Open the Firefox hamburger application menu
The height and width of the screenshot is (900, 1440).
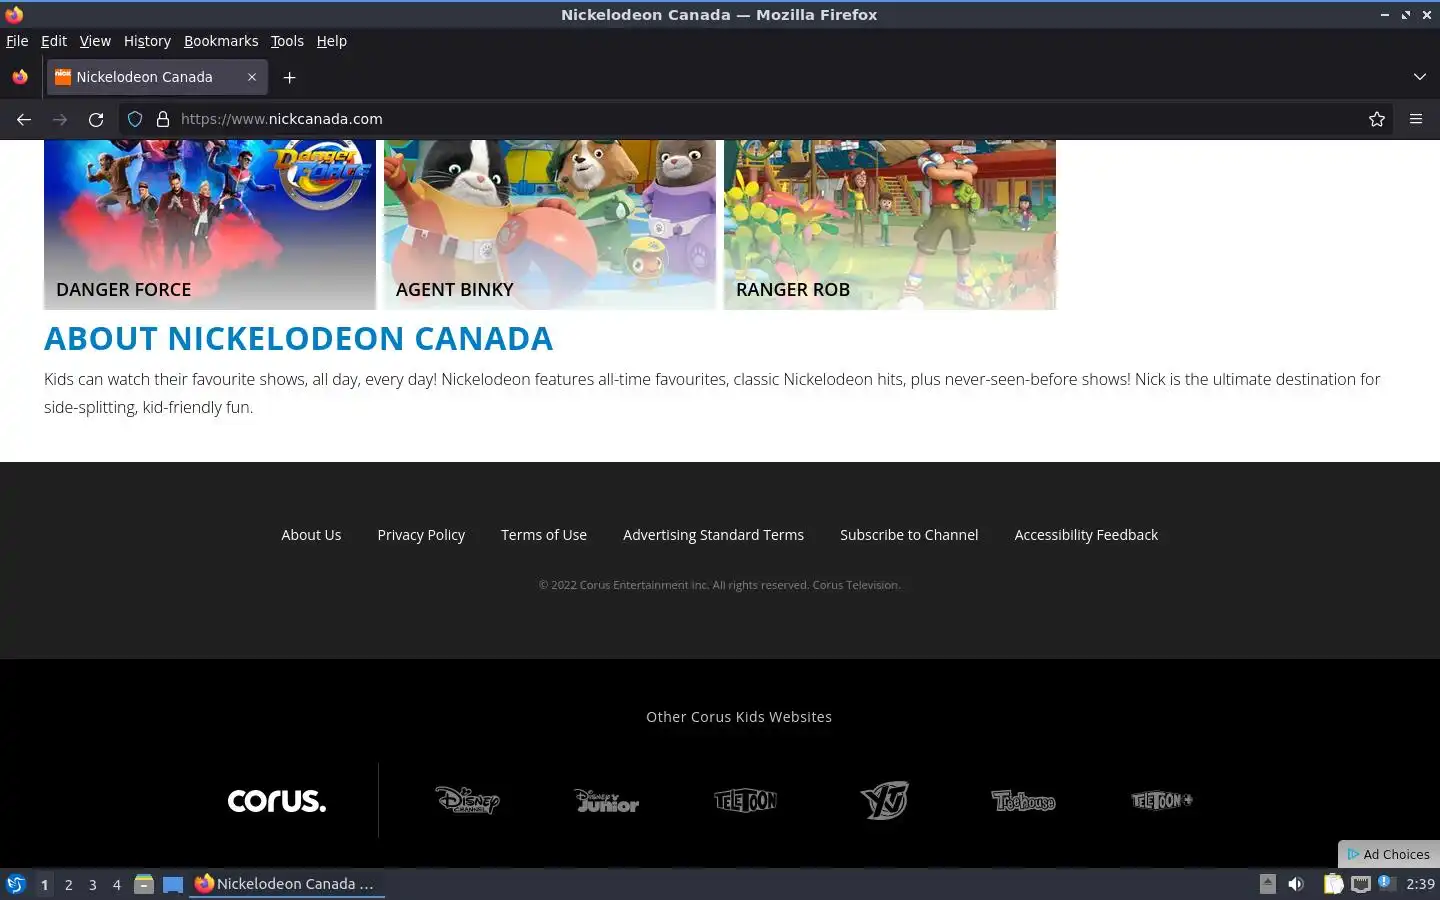[x=1416, y=119]
